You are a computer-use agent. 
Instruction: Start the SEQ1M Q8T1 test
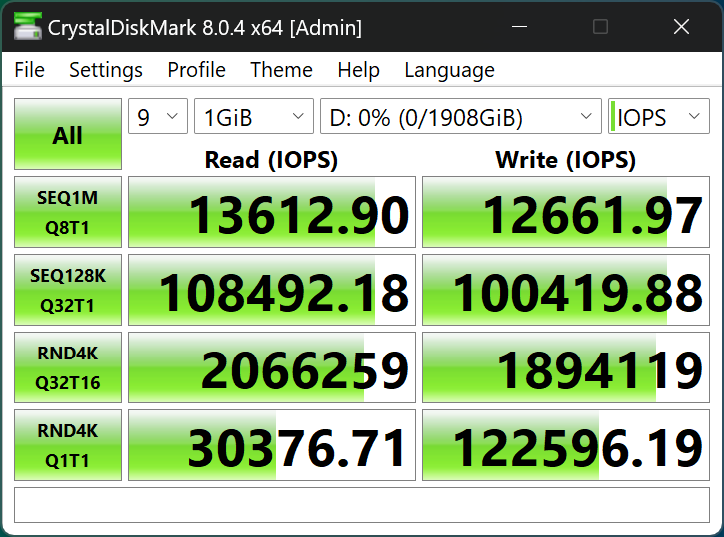coord(68,212)
